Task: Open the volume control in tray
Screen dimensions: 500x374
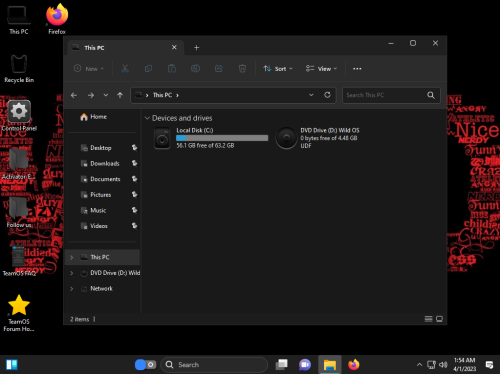Action: tap(443, 365)
